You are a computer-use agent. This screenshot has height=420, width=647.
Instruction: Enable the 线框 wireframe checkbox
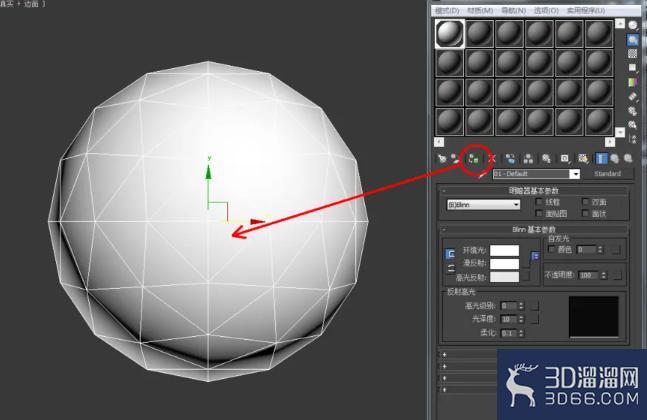point(539,202)
